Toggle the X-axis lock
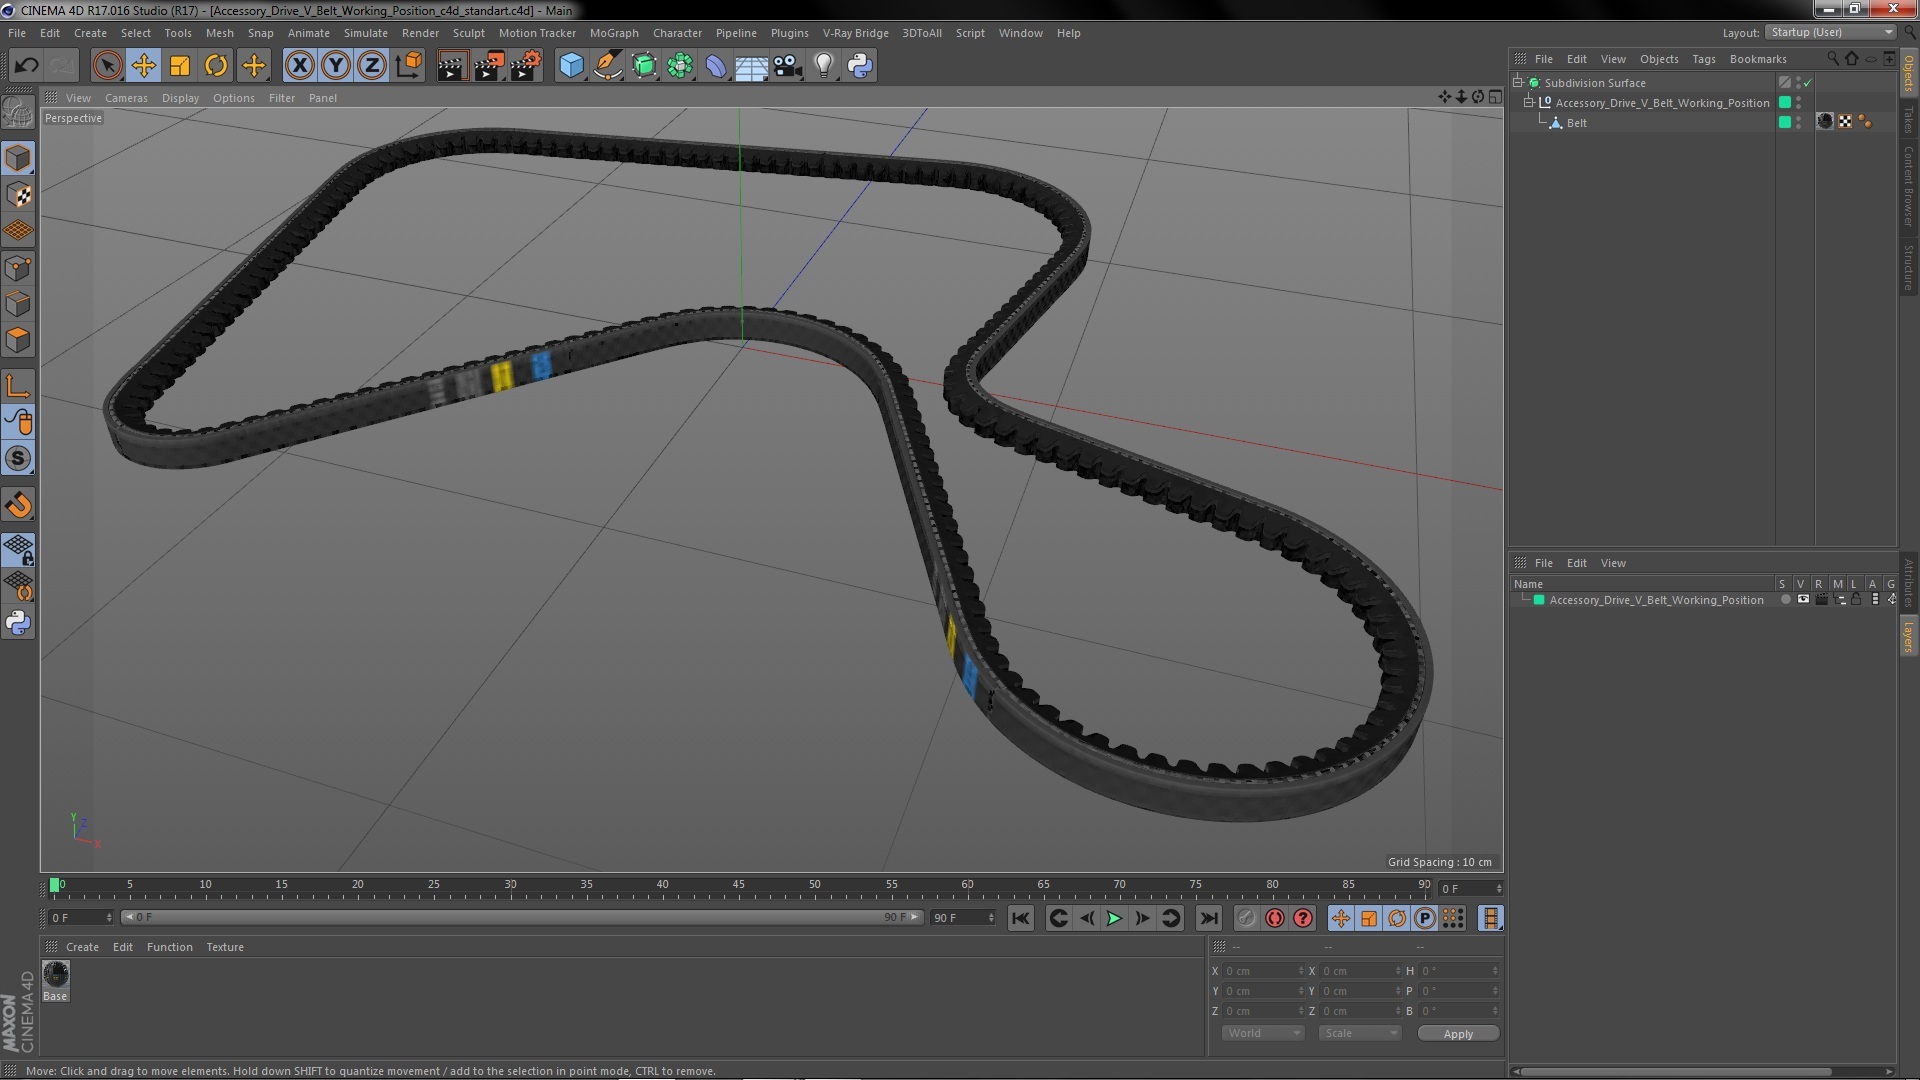Image resolution: width=1920 pixels, height=1080 pixels. (x=299, y=66)
